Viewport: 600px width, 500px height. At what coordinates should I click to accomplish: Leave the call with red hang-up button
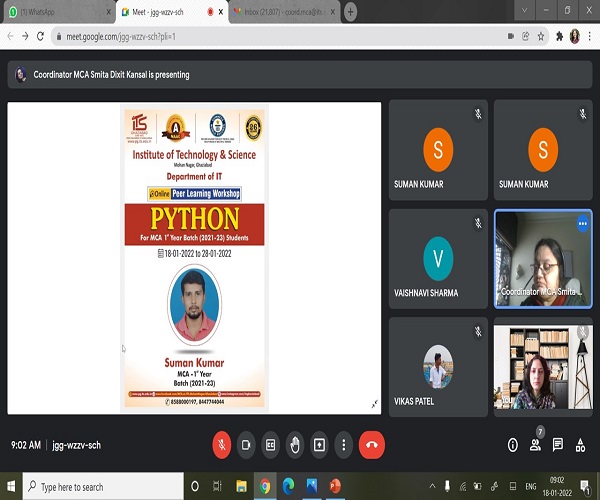[x=372, y=445]
